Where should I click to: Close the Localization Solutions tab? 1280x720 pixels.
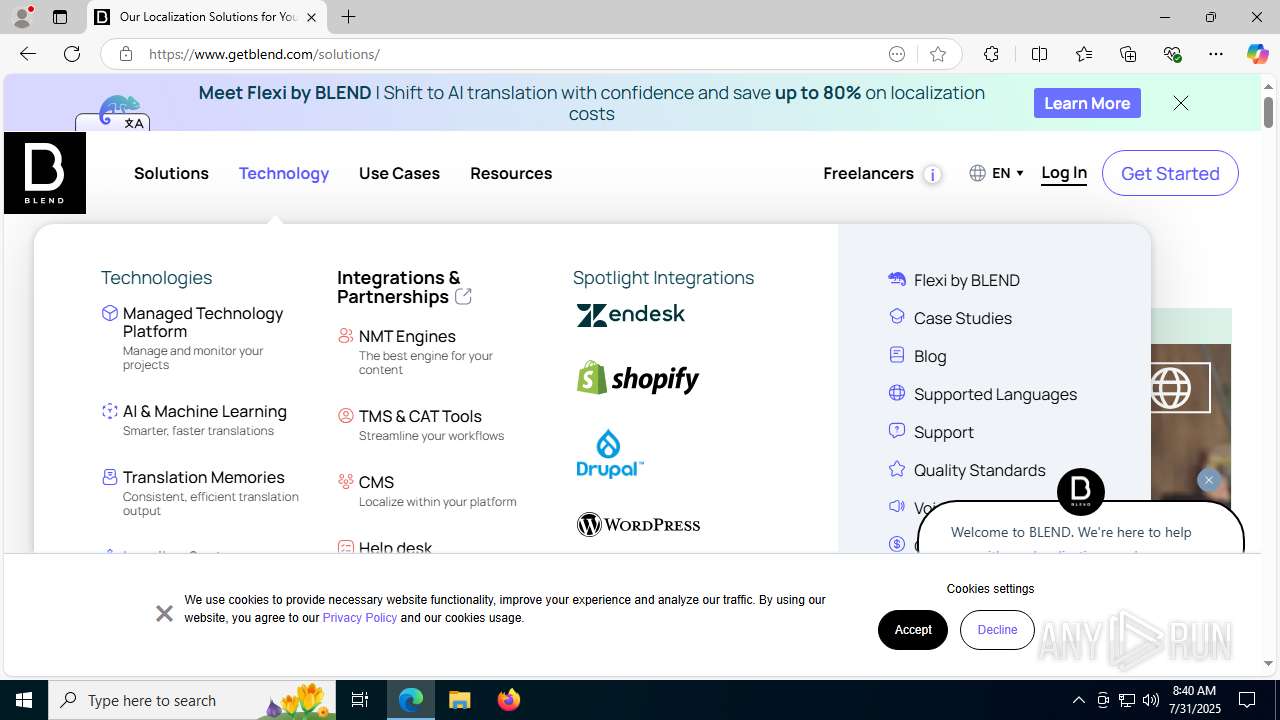pyautogui.click(x=311, y=17)
